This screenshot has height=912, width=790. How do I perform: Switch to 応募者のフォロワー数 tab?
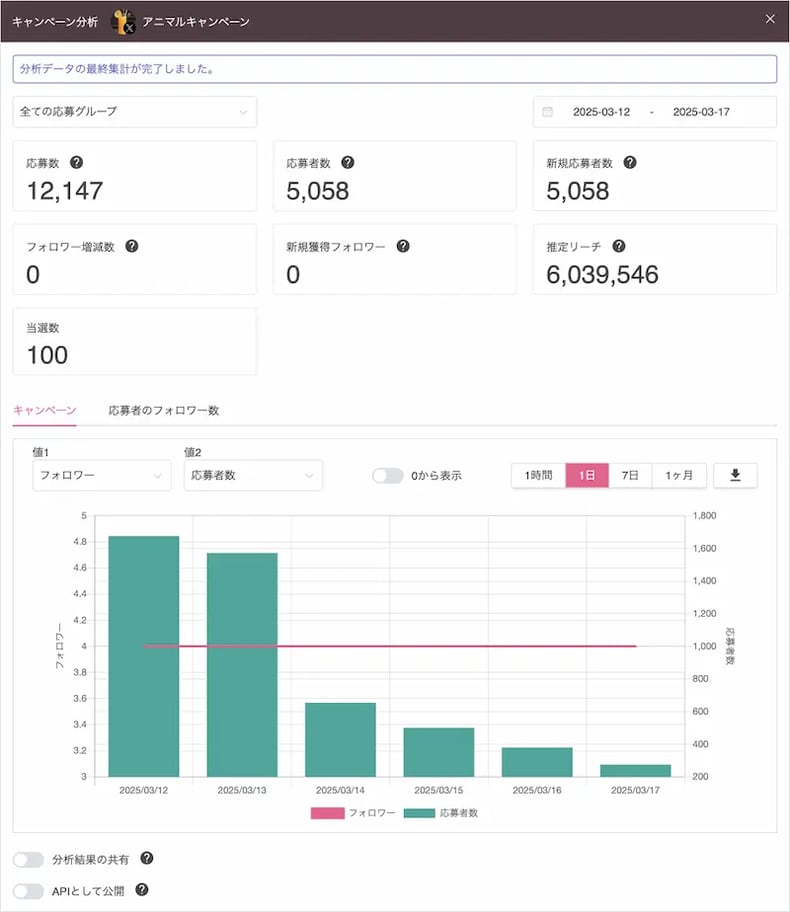click(x=164, y=410)
